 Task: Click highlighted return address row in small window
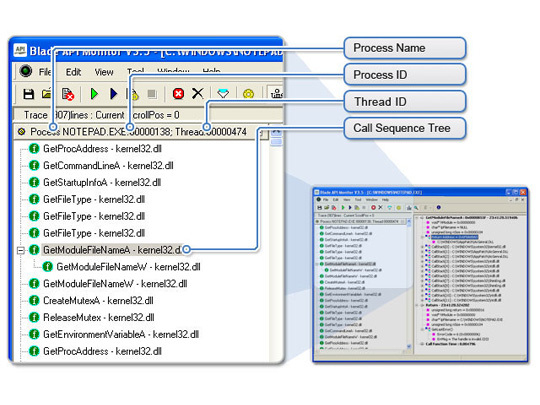(x=454, y=237)
